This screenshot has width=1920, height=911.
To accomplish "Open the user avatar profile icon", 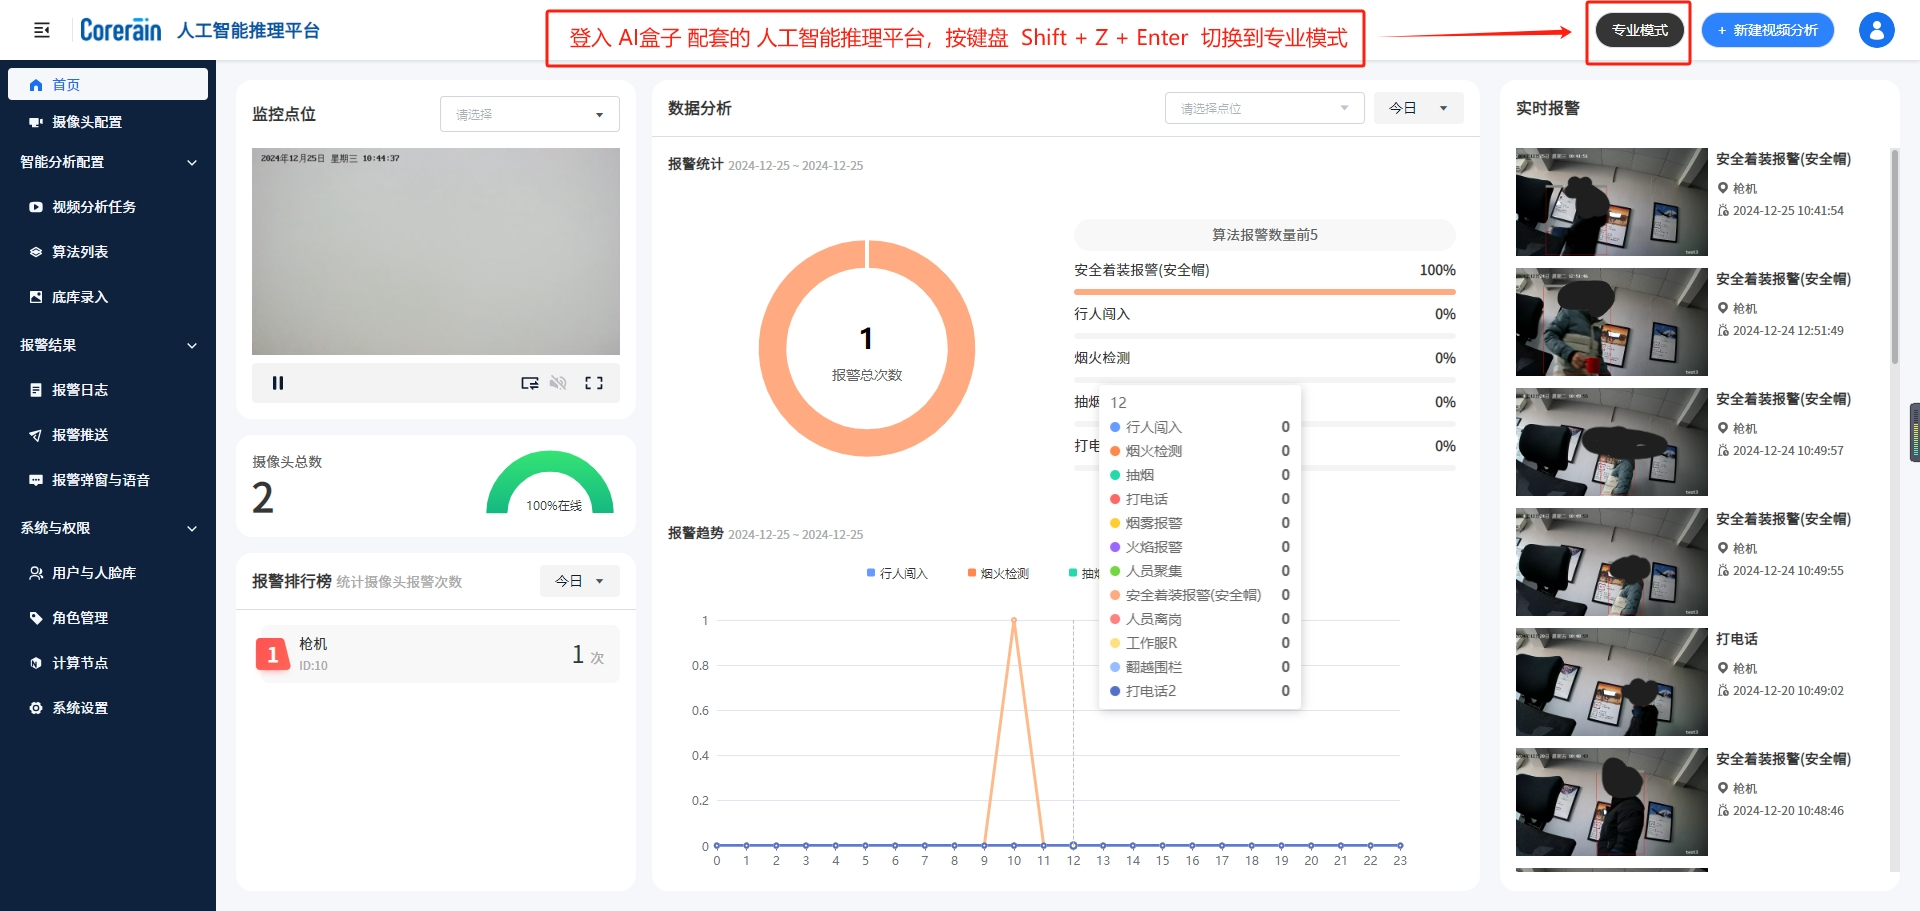I will coord(1876,30).
